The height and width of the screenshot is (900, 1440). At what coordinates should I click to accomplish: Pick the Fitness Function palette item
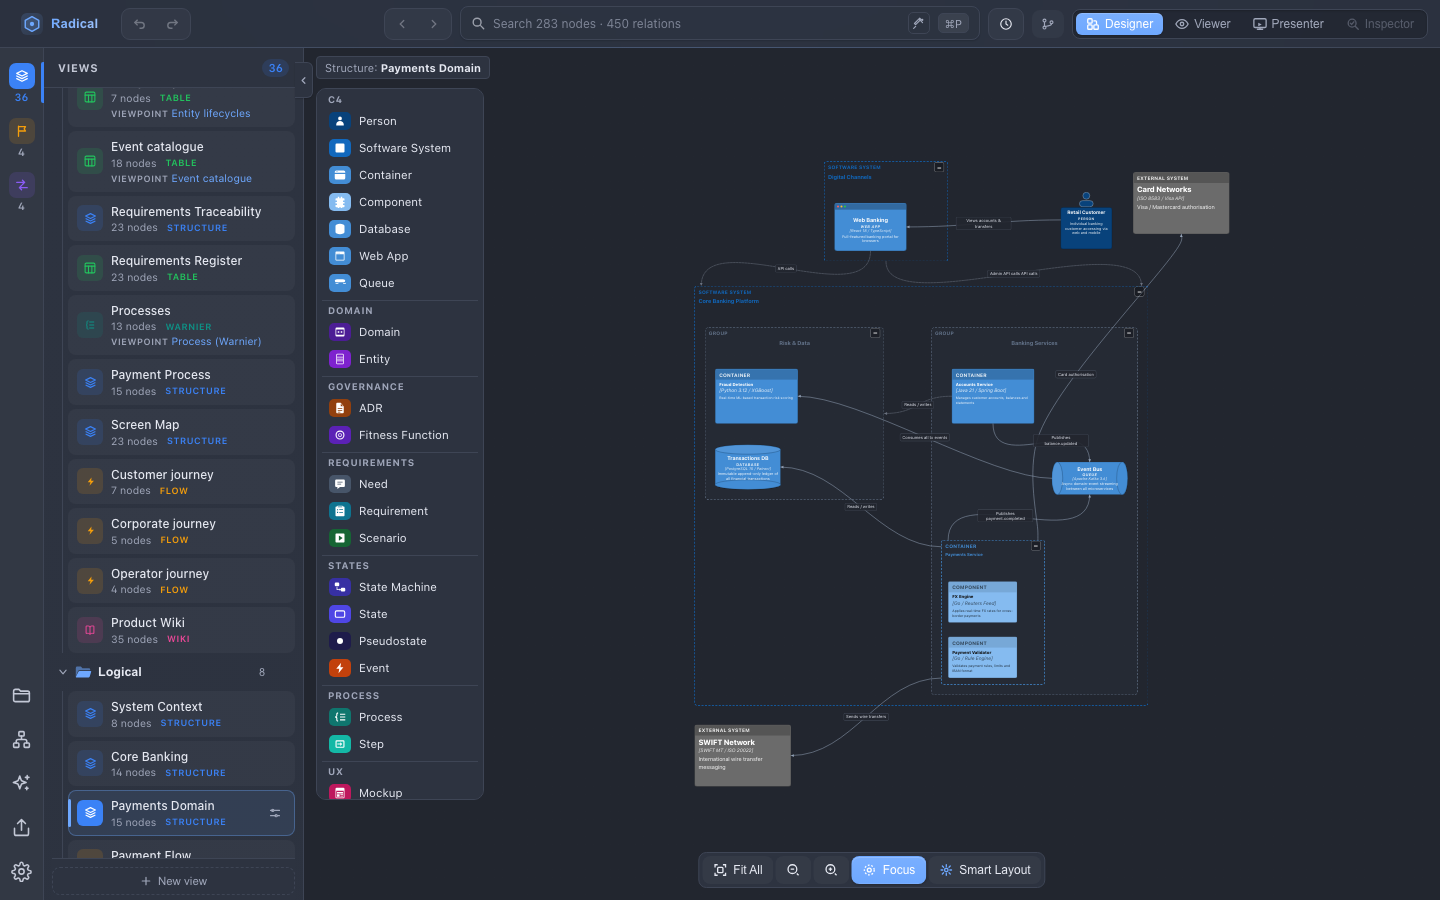coord(400,435)
